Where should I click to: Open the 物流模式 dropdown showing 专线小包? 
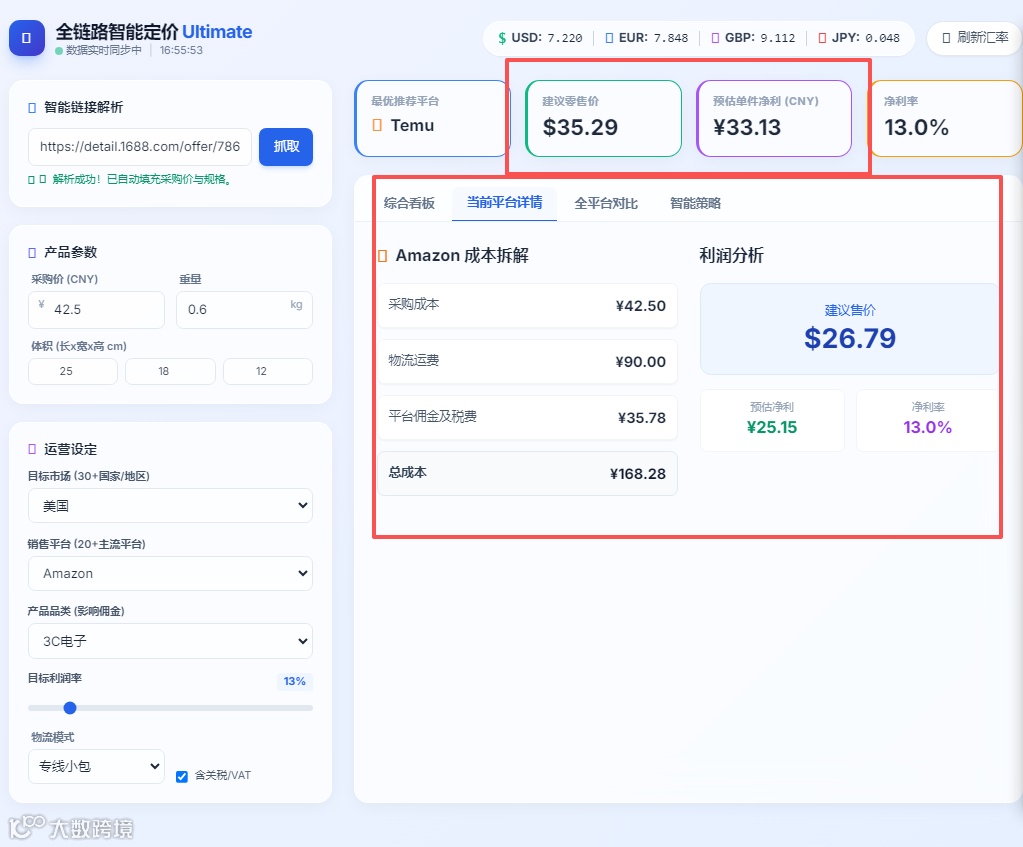pyautogui.click(x=97, y=766)
